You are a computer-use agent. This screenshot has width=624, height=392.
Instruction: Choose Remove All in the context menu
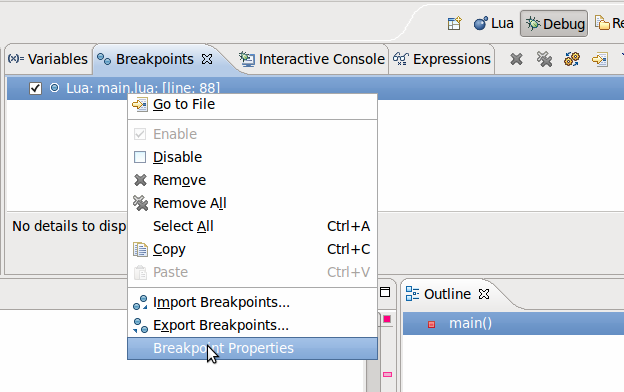pos(252,203)
